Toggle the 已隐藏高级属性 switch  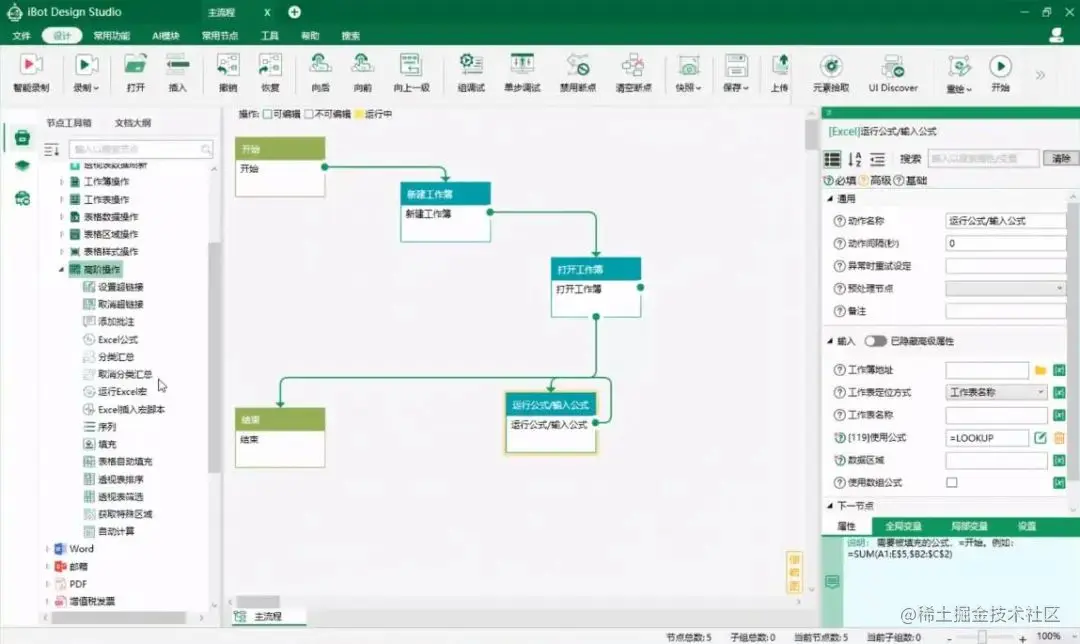[875, 341]
